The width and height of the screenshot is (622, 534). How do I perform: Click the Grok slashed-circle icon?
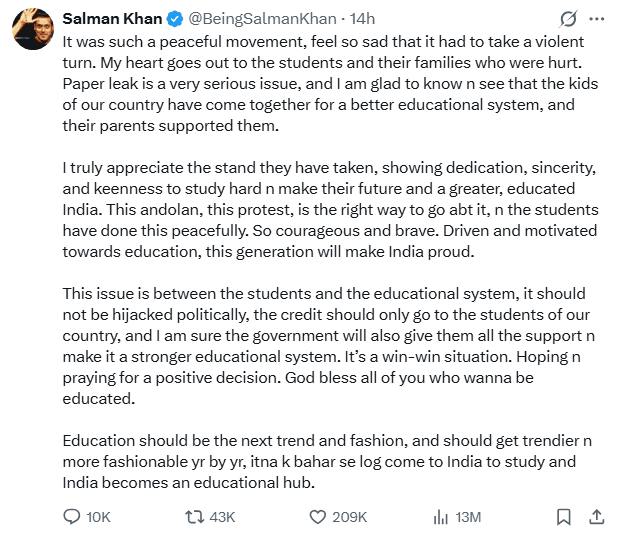click(568, 19)
